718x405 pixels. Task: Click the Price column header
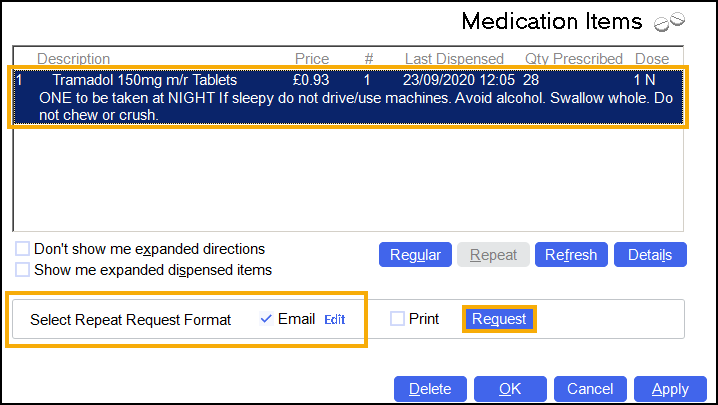[x=311, y=59]
